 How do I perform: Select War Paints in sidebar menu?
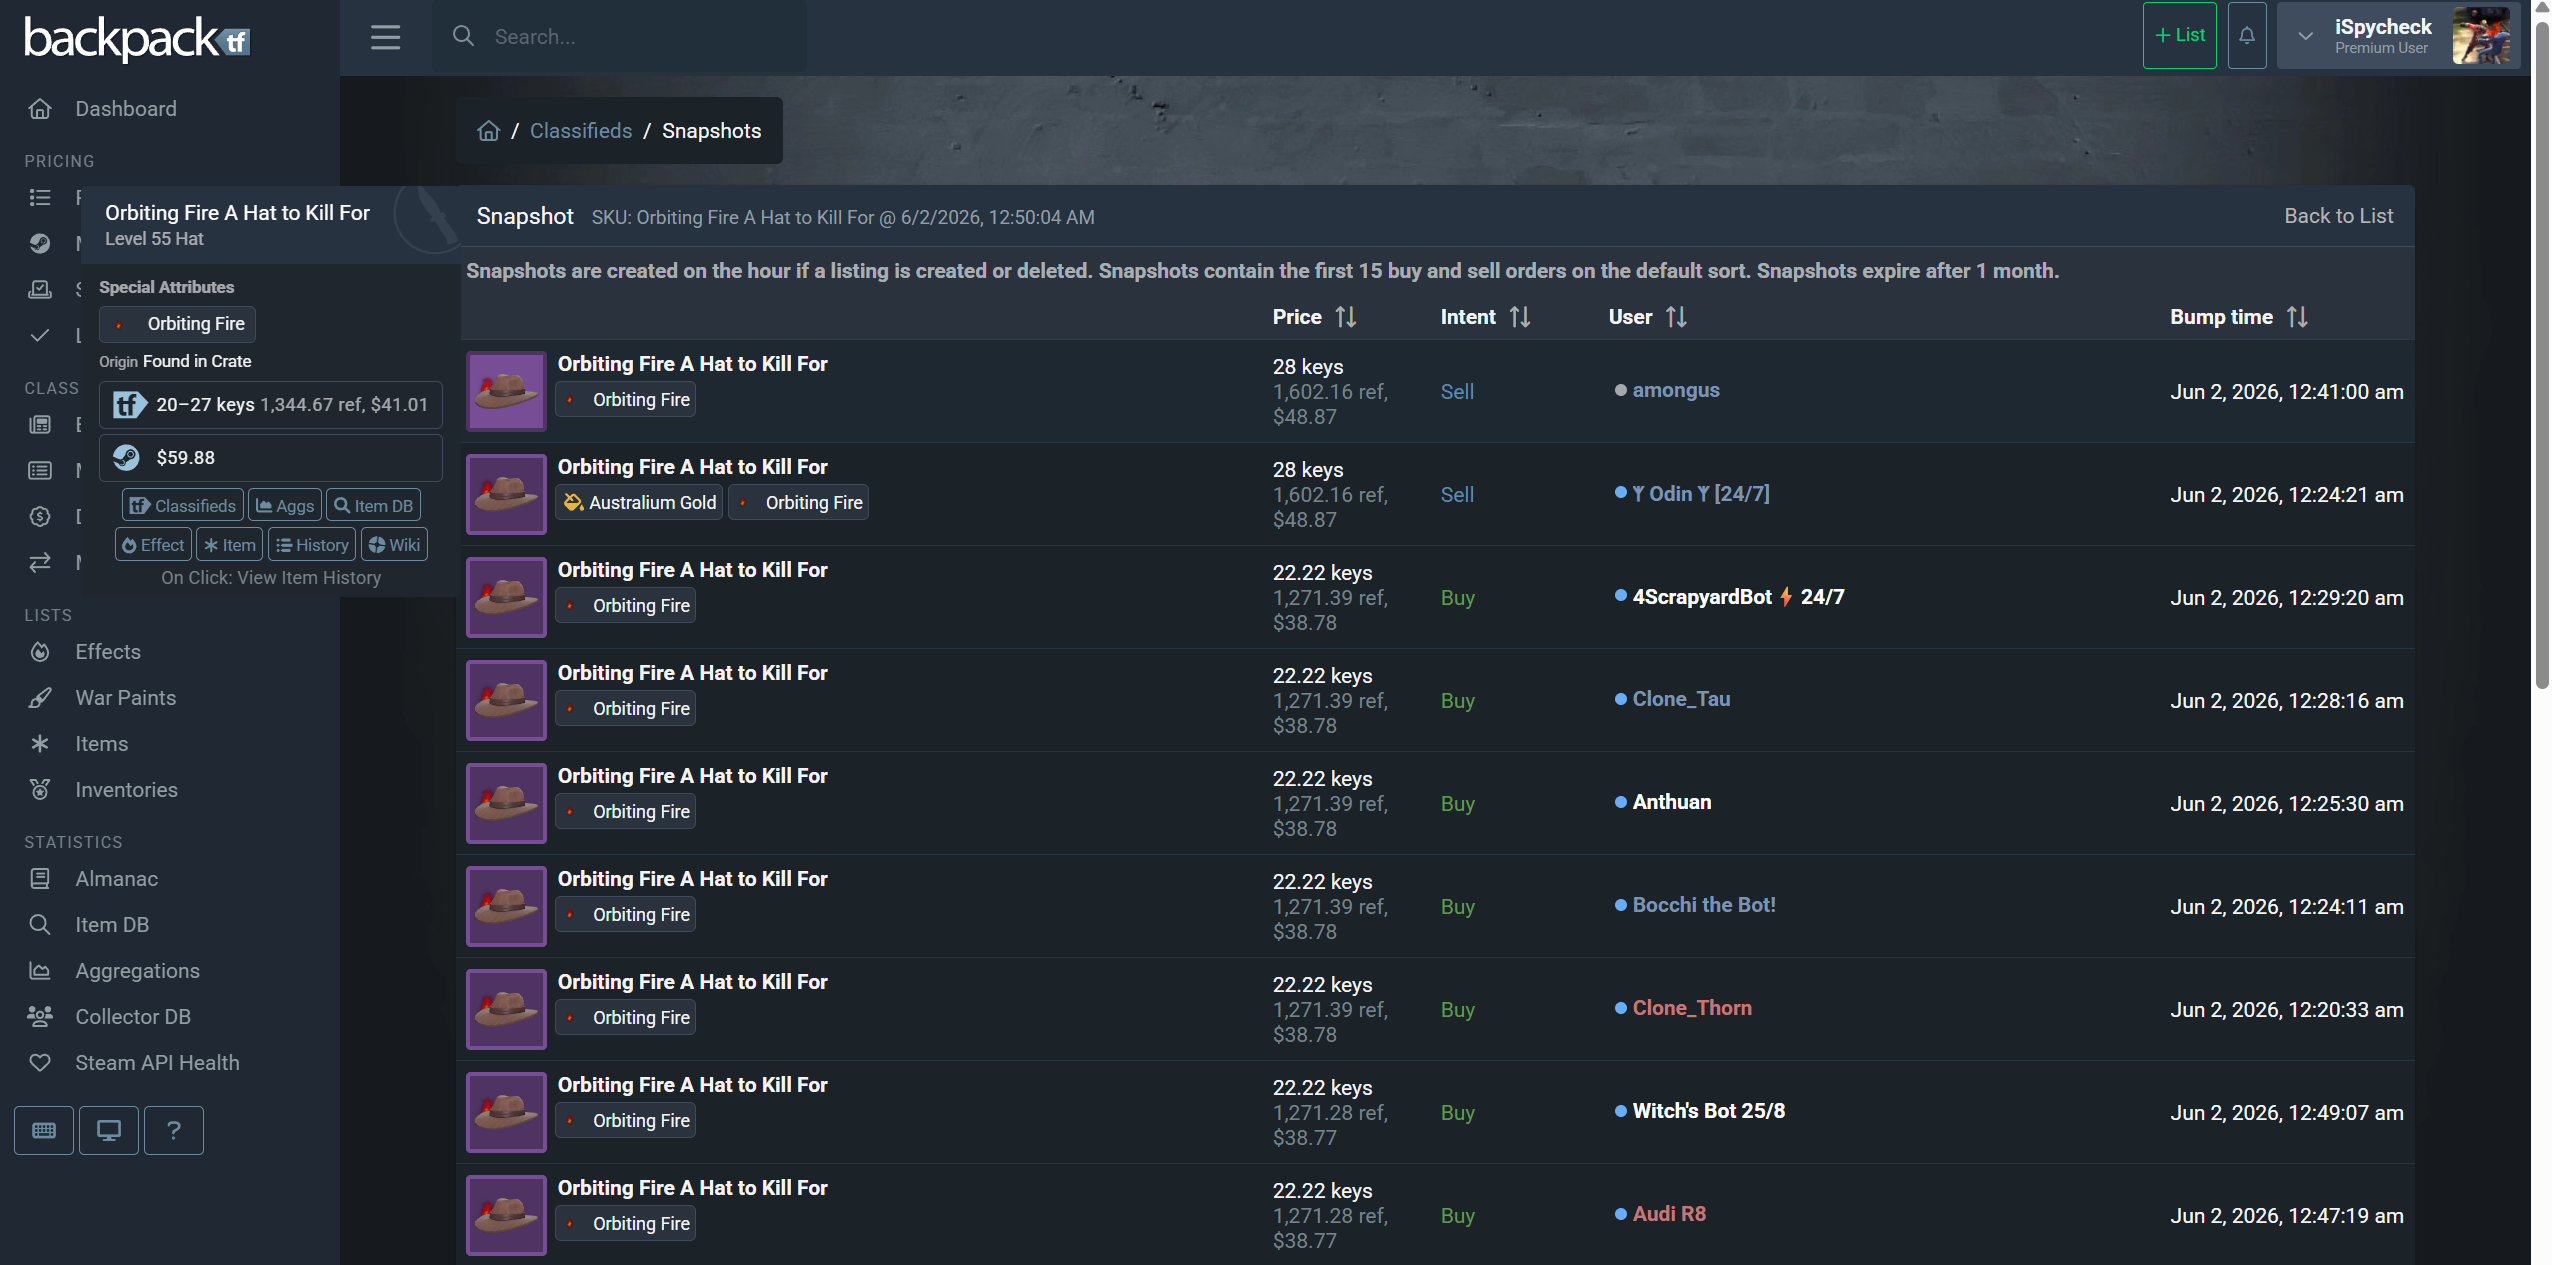tap(126, 698)
